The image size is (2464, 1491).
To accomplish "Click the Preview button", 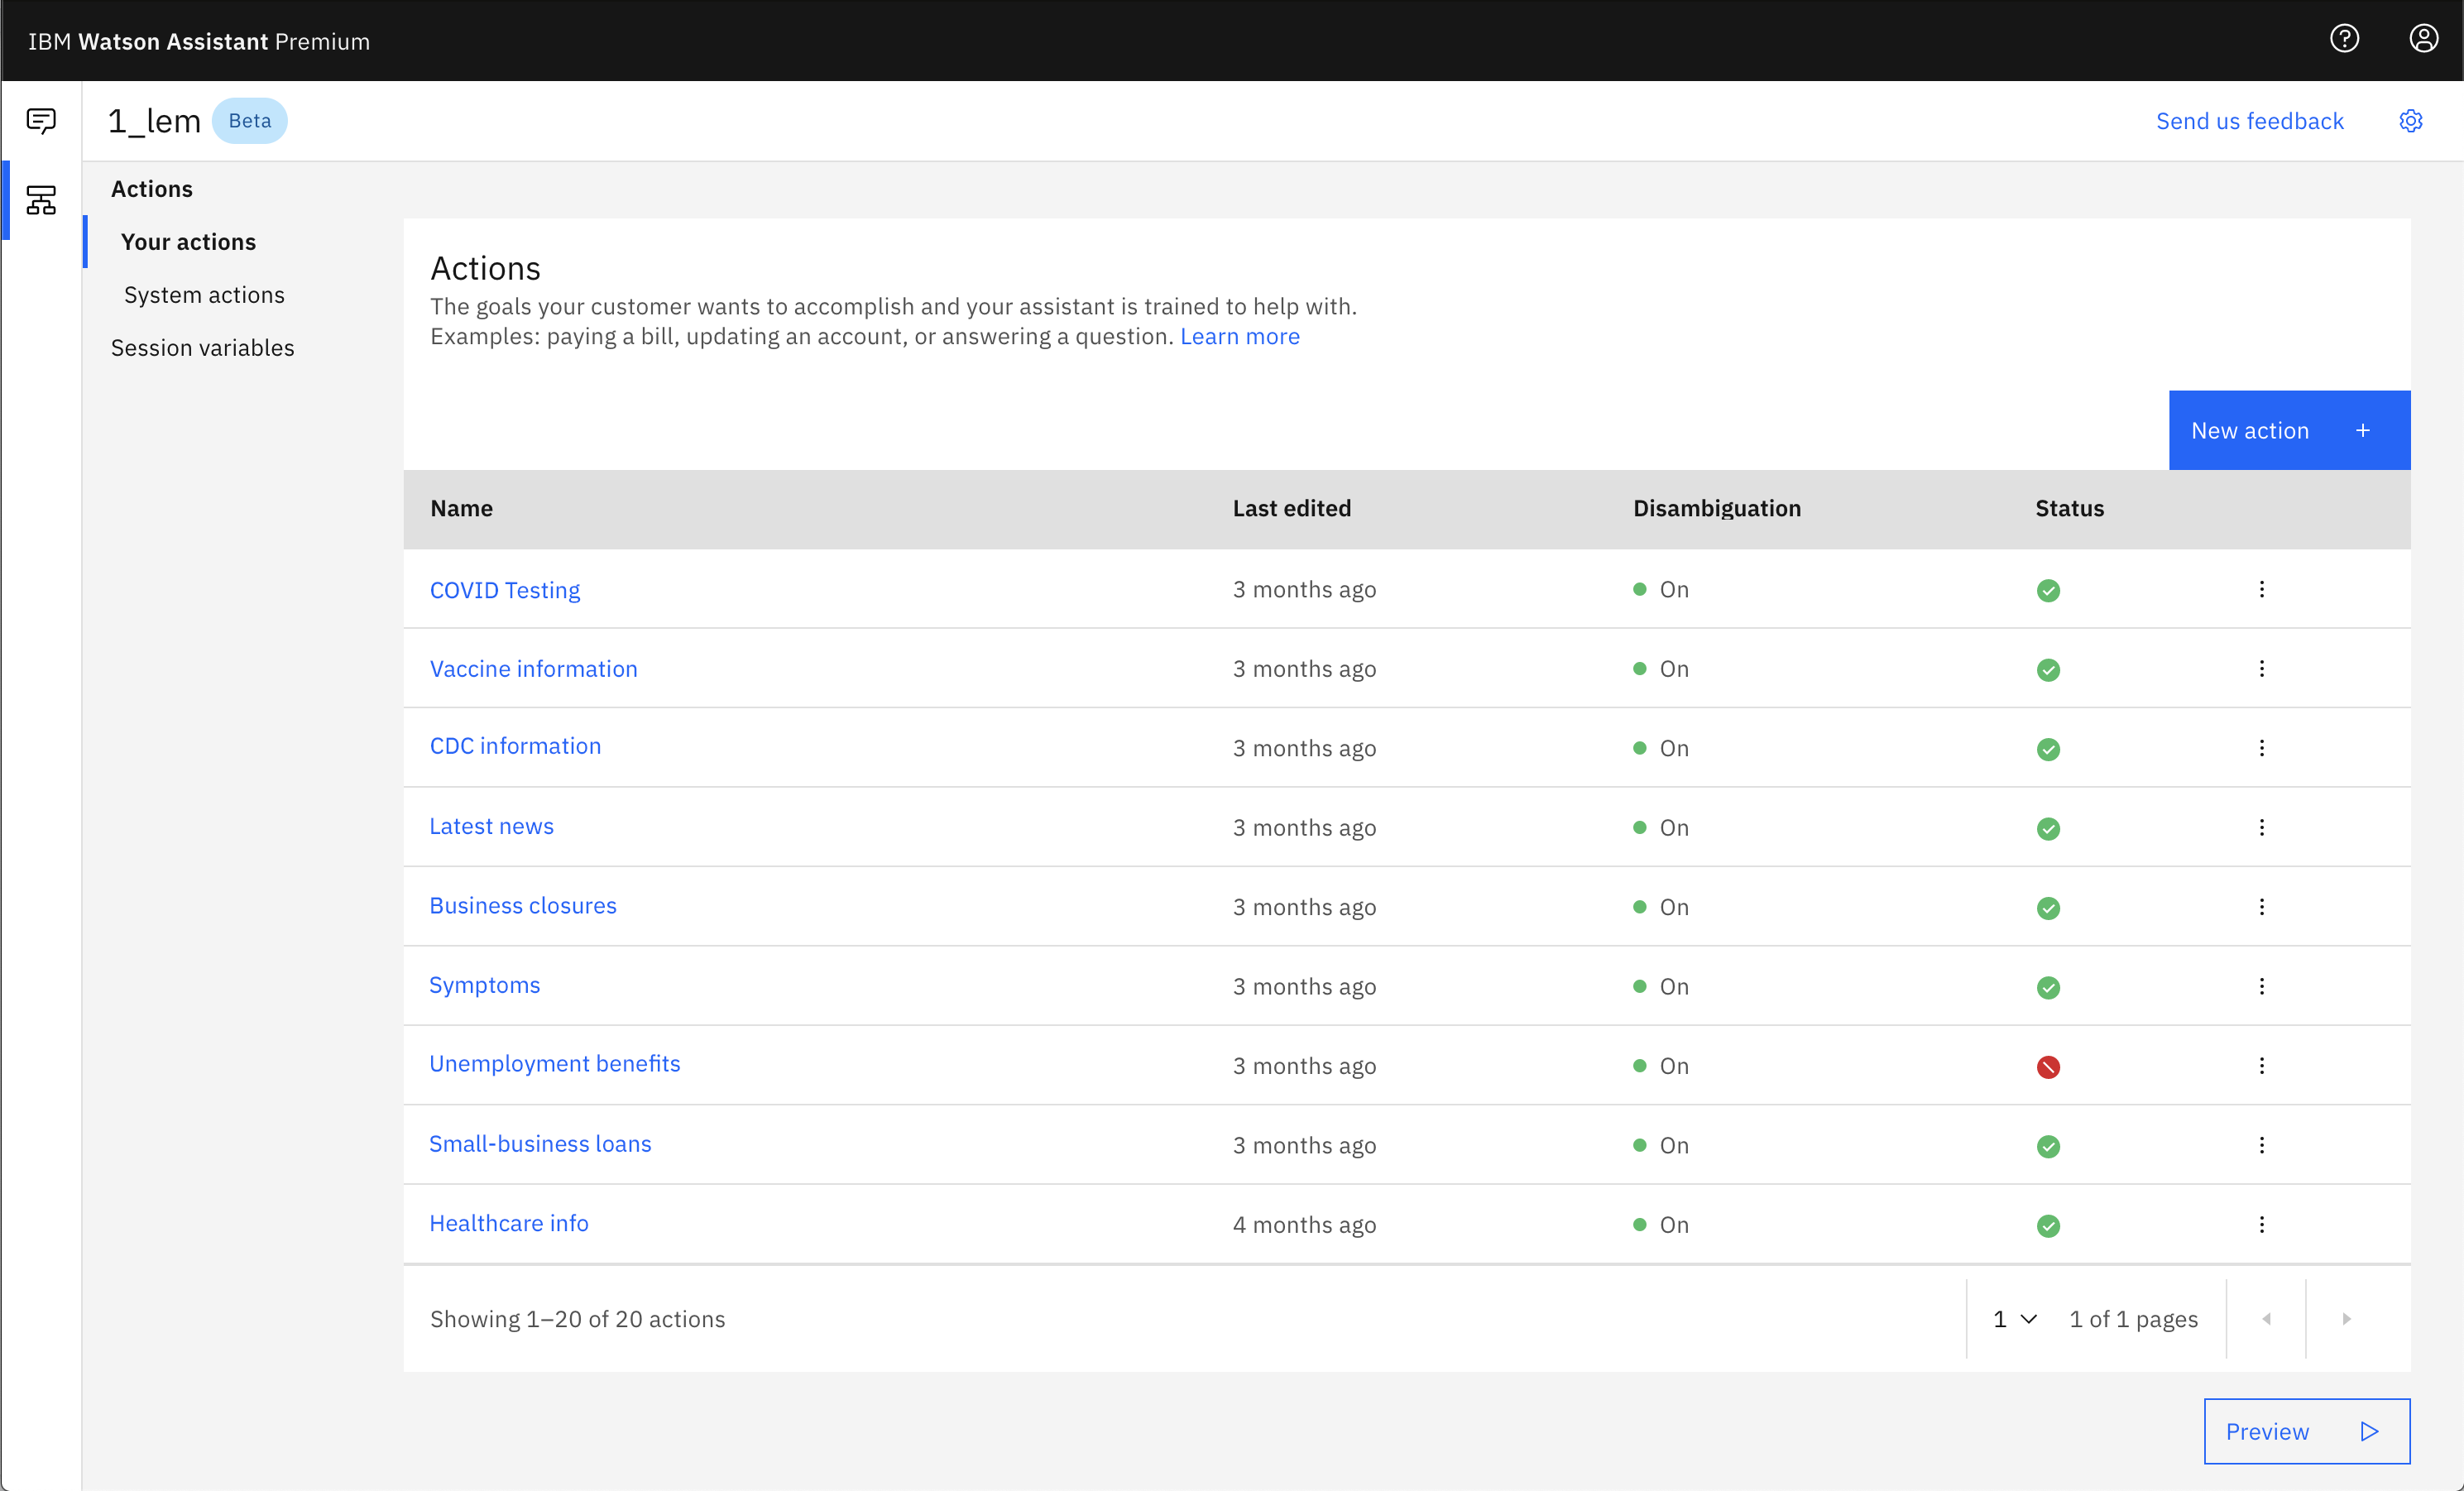I will point(2305,1431).
